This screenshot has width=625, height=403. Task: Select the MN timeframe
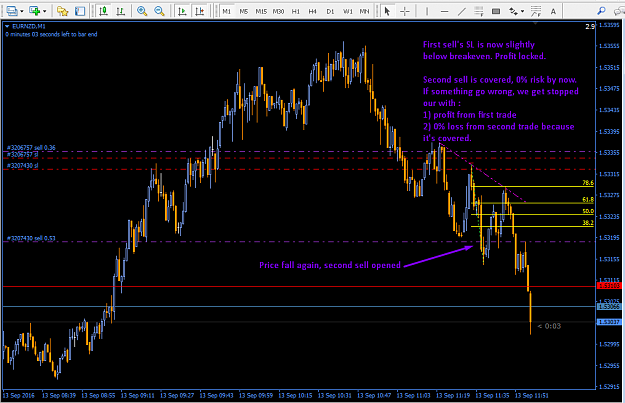364,12
